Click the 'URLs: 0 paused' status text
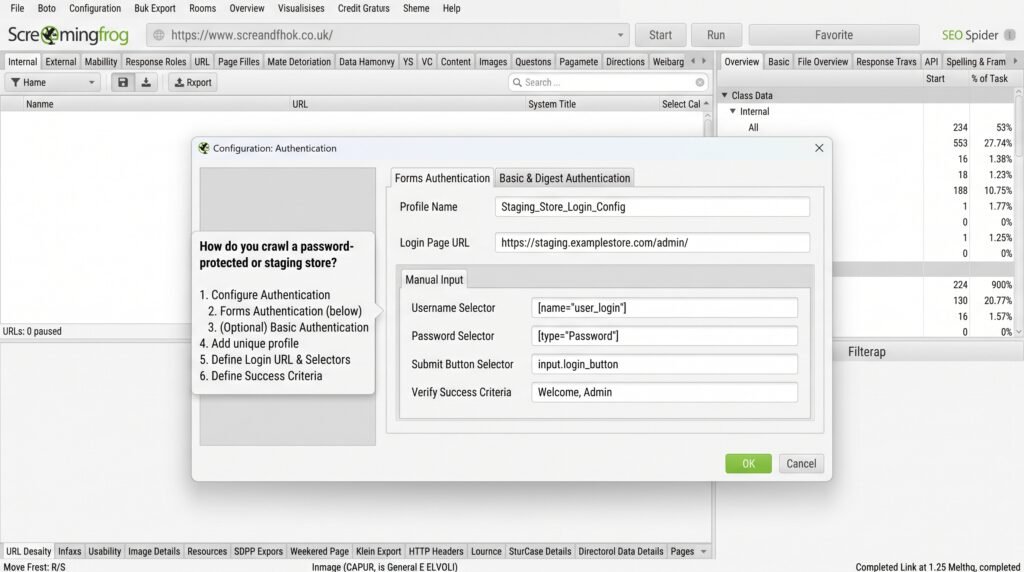The width and height of the screenshot is (1024, 572). 32,331
